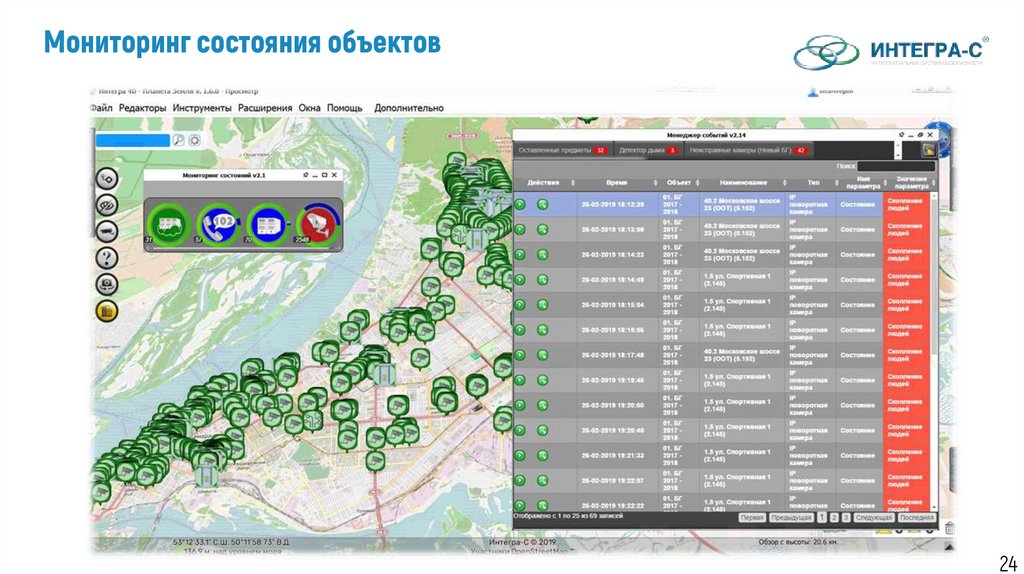This screenshot has height=574, width=1024.
Task: Click the blue map search field
Action: (x=133, y=140)
